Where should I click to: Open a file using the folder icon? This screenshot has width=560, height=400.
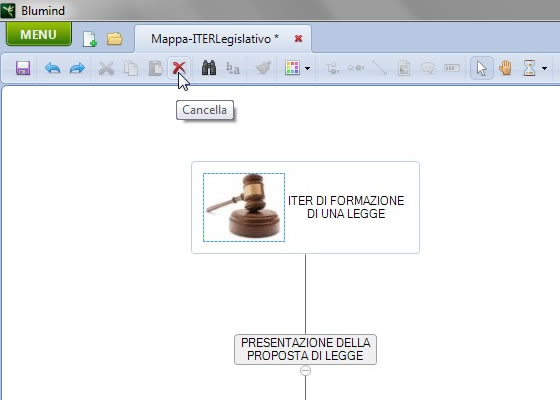point(115,39)
